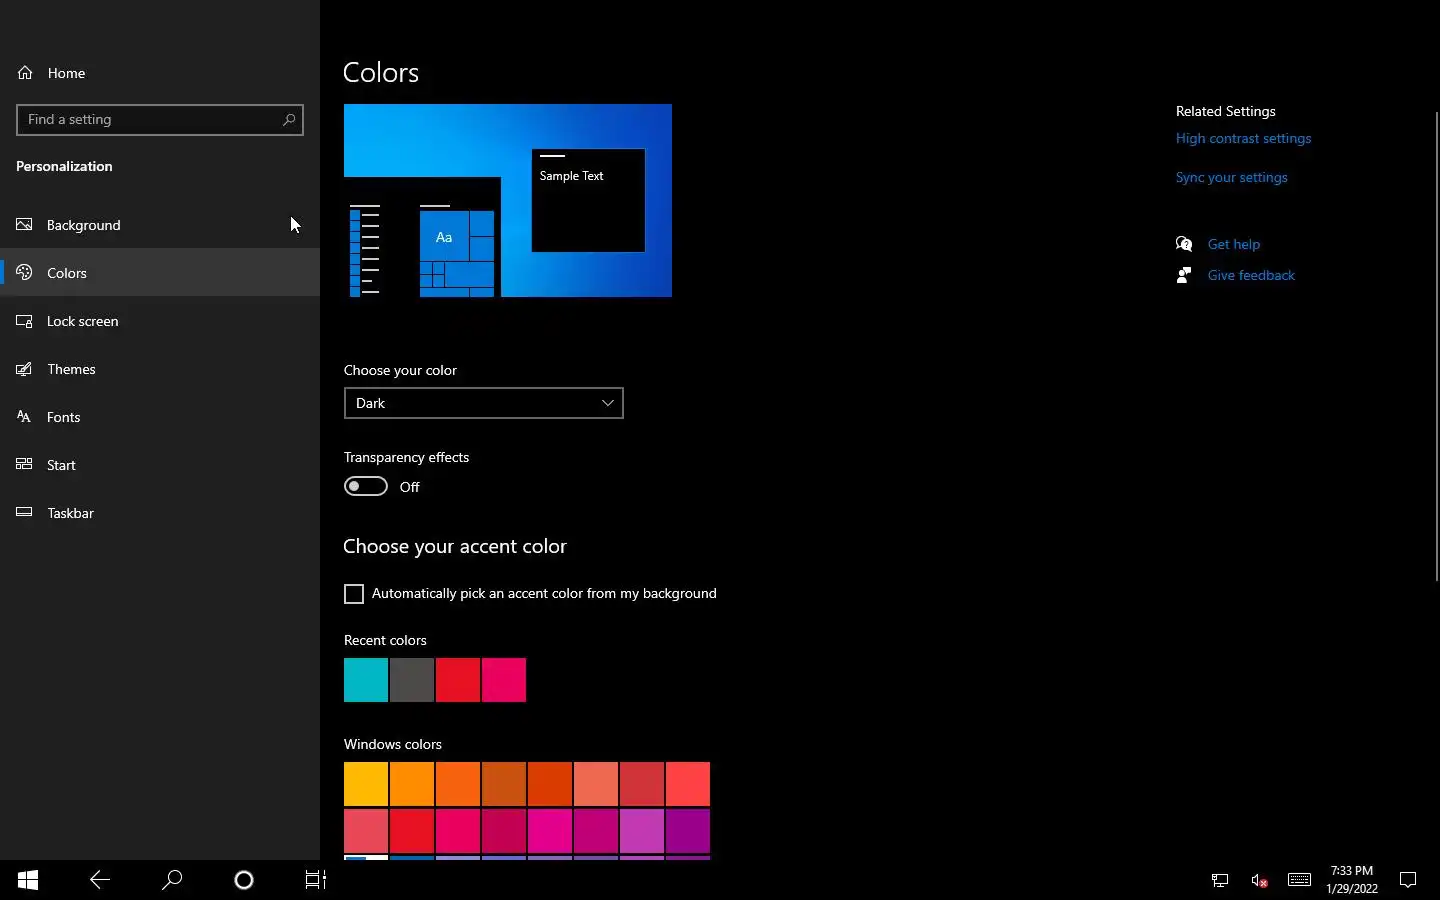1440x900 pixels.
Task: Click the taskbar back arrow
Action: point(100,880)
